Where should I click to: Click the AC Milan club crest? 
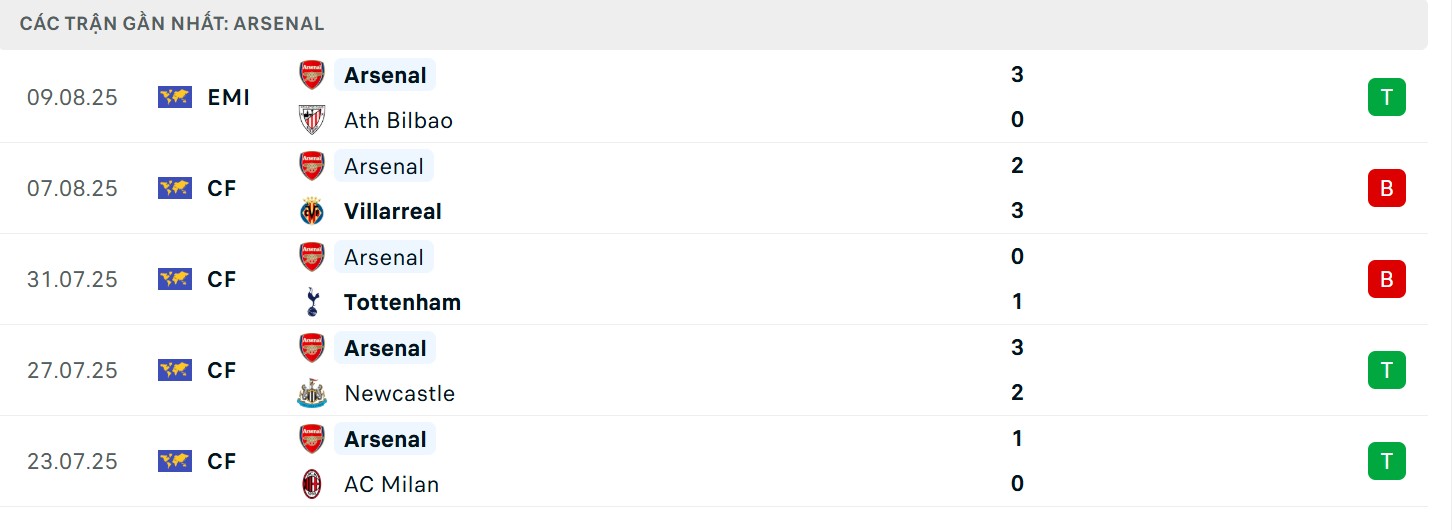tap(312, 484)
